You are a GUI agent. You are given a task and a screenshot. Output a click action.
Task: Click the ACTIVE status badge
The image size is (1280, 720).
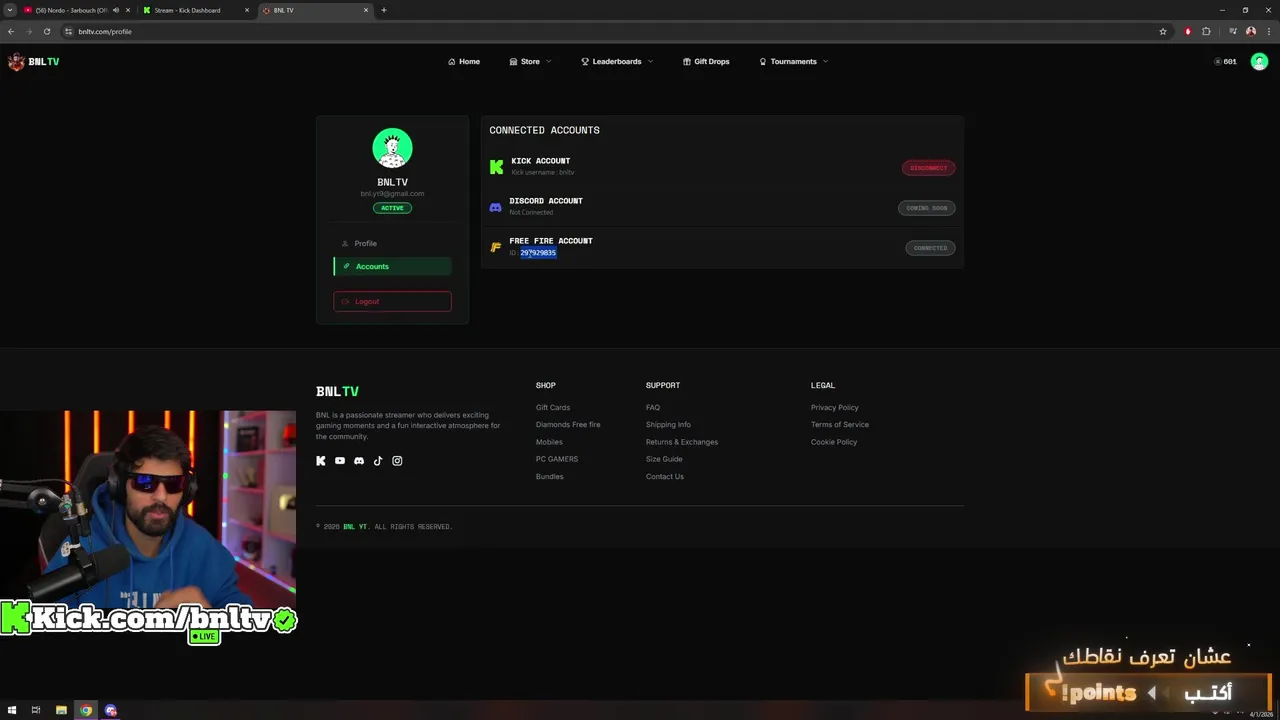[x=392, y=208]
